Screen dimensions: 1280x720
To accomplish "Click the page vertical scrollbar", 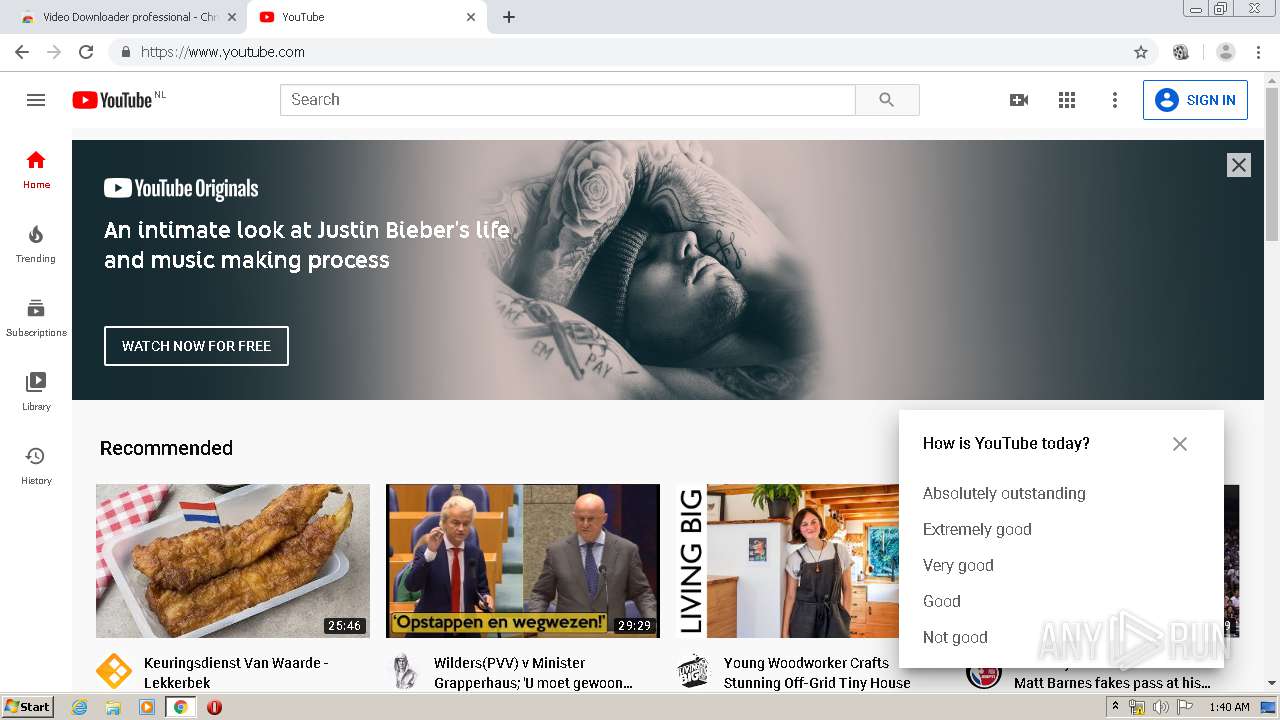I will pyautogui.click(x=1272, y=165).
